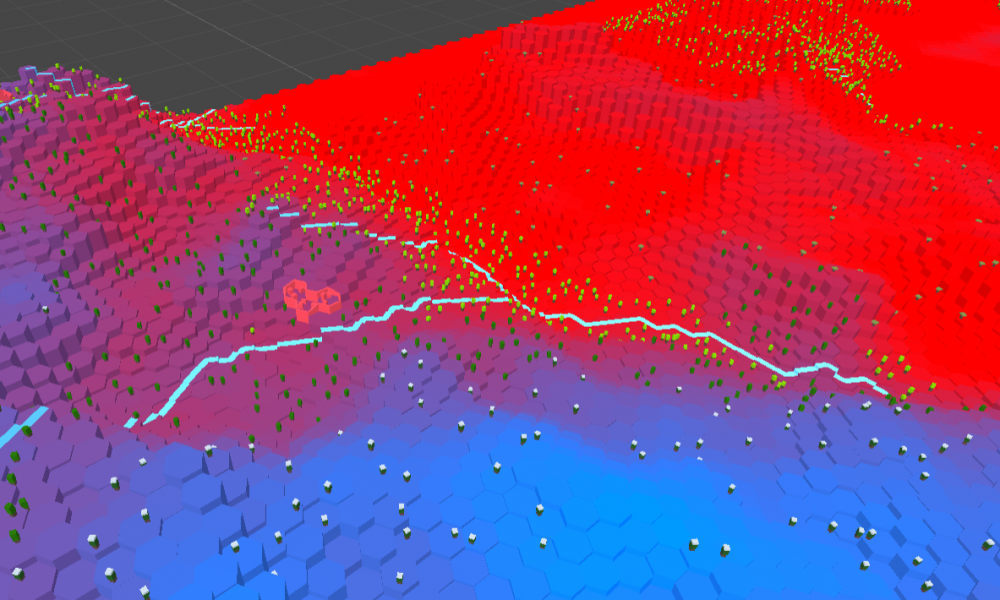
Task: Click the snow-capped tree in bottom-left corner
Action: click(x=109, y=574)
